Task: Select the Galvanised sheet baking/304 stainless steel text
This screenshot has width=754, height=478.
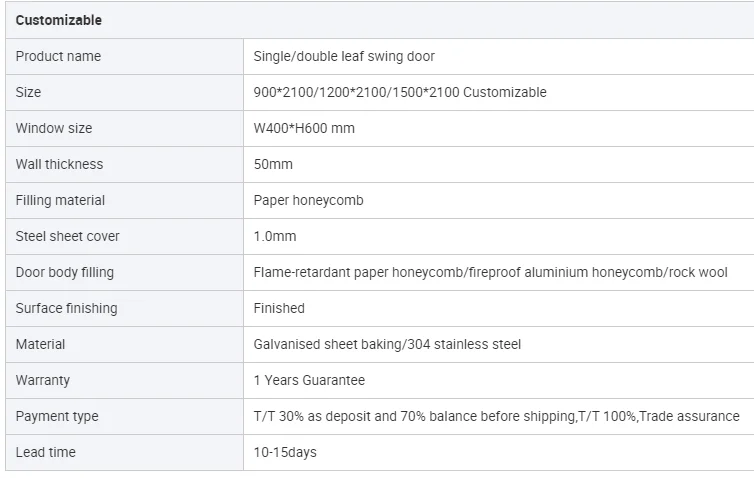Action: pos(387,344)
